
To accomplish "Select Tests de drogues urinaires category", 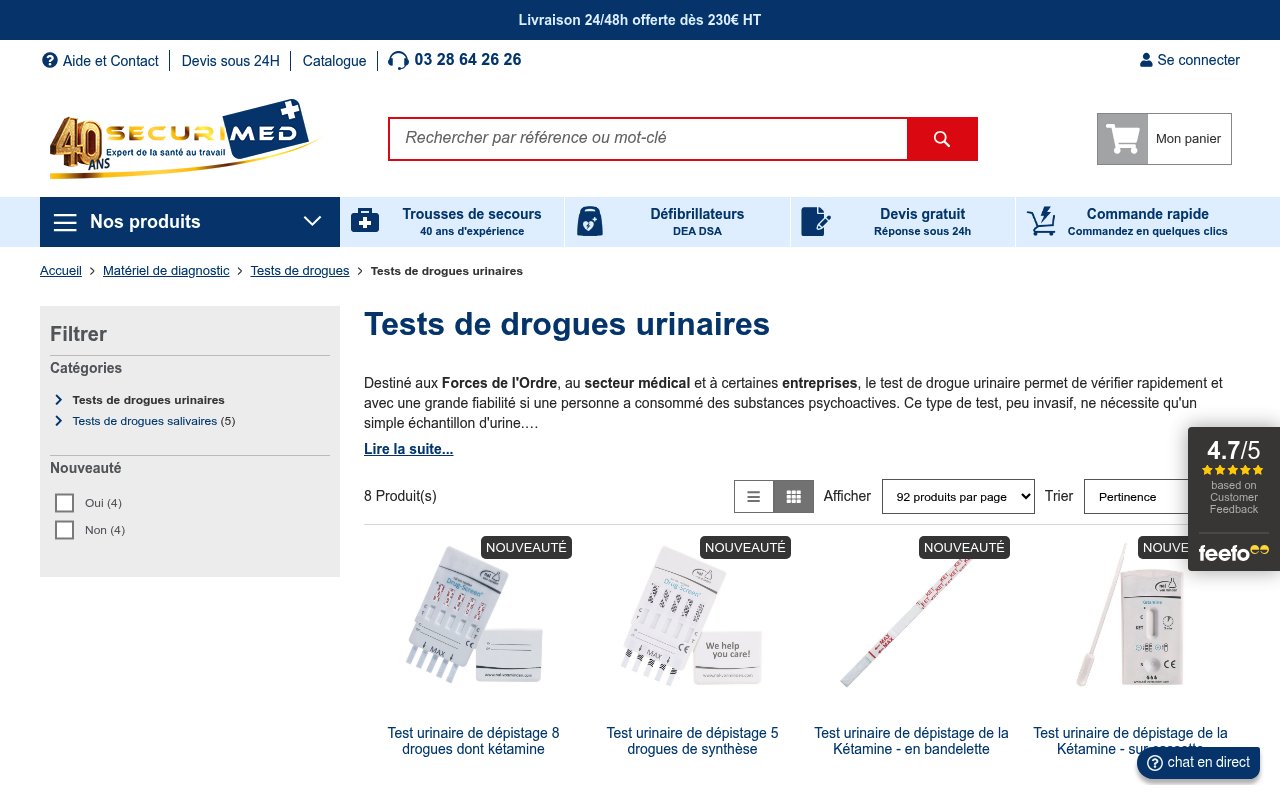I will tap(149, 400).
